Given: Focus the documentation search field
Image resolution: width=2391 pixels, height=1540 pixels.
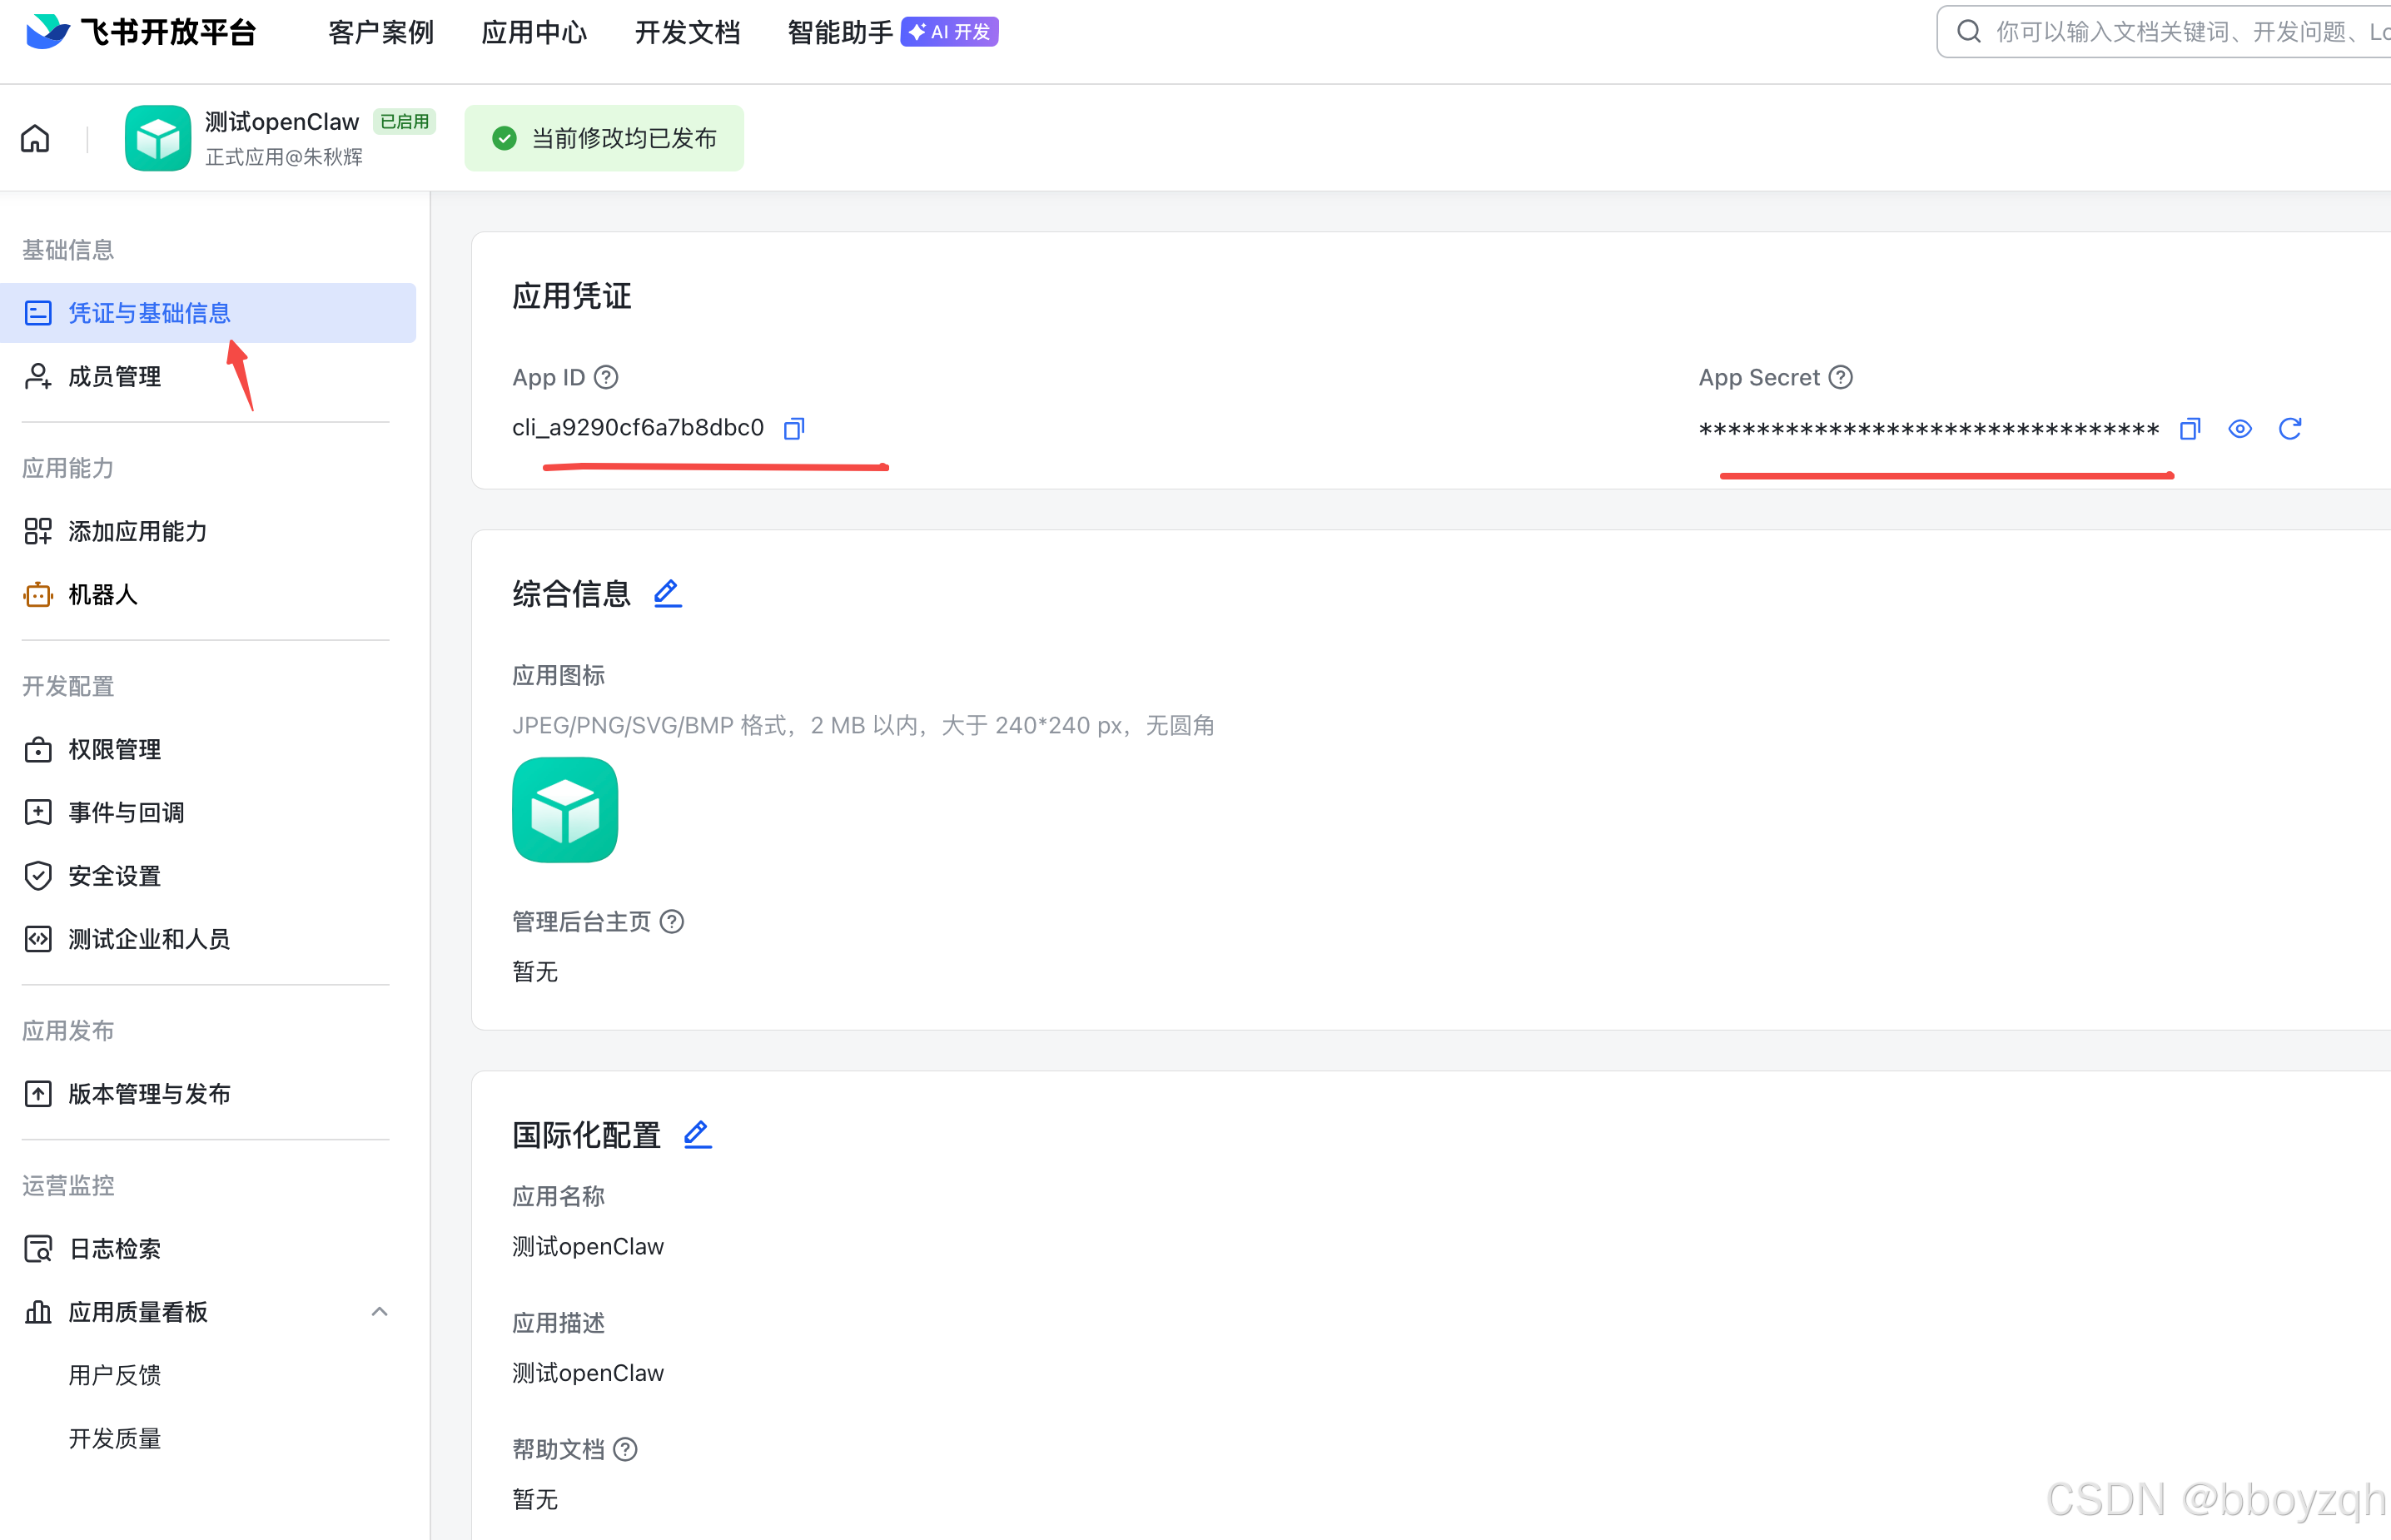Looking at the screenshot, I should click(x=2180, y=32).
